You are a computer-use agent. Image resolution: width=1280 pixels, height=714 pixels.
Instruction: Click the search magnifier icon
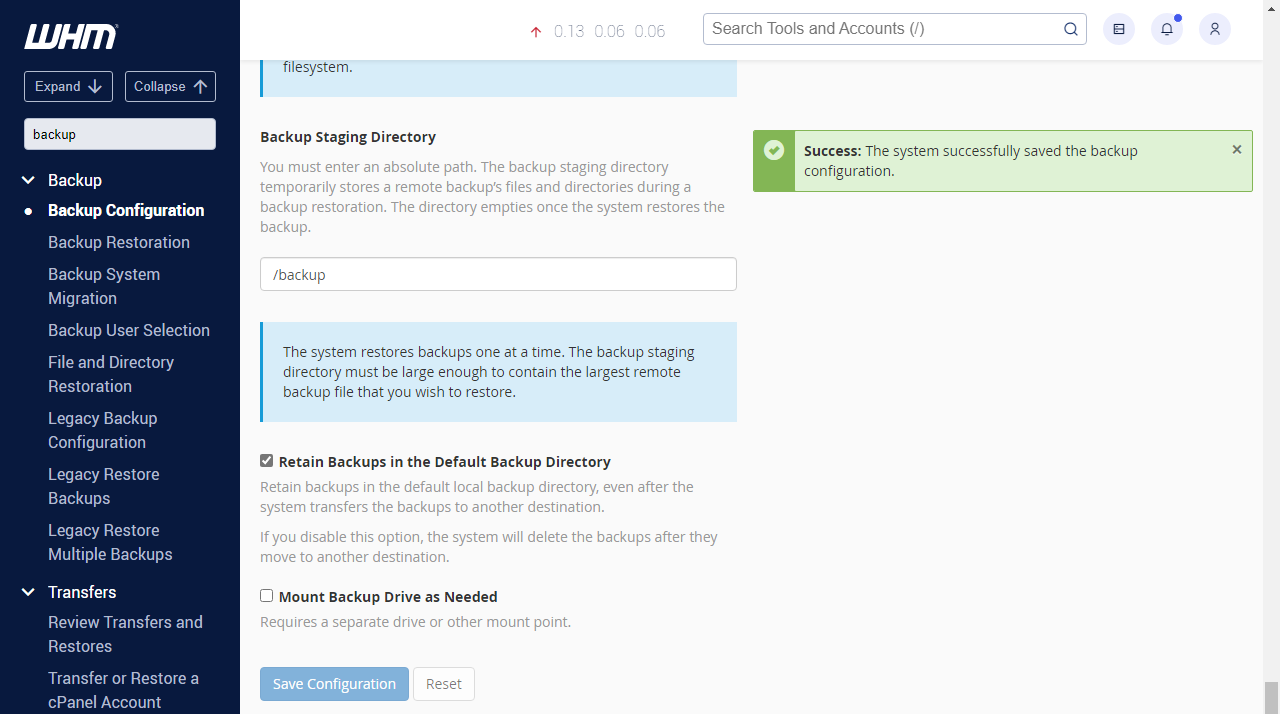tap(1070, 29)
